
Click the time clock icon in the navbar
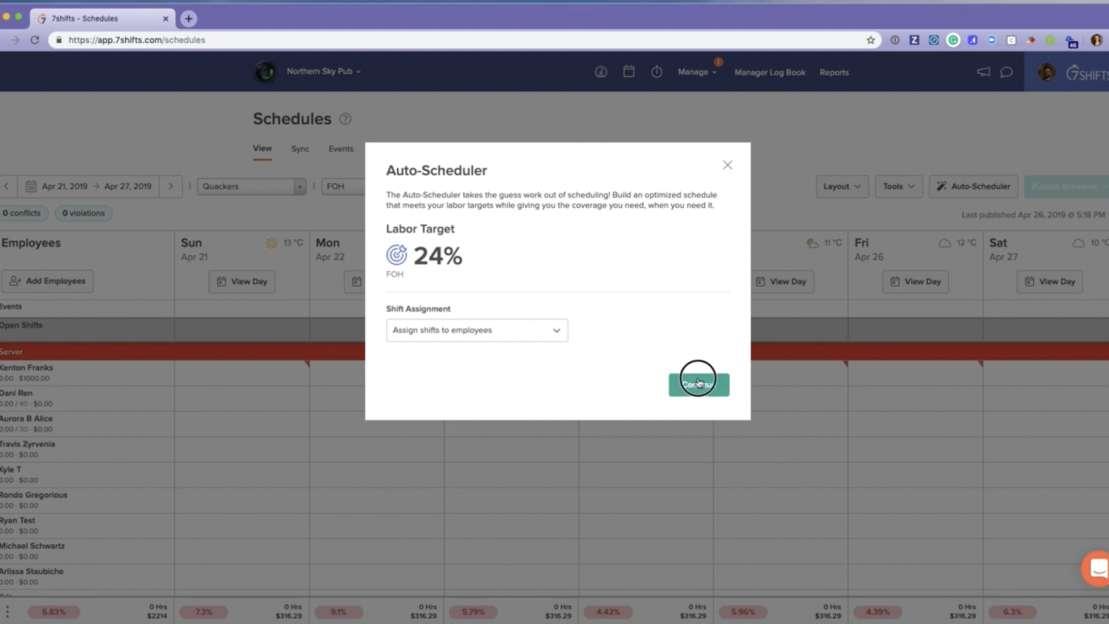coord(657,72)
